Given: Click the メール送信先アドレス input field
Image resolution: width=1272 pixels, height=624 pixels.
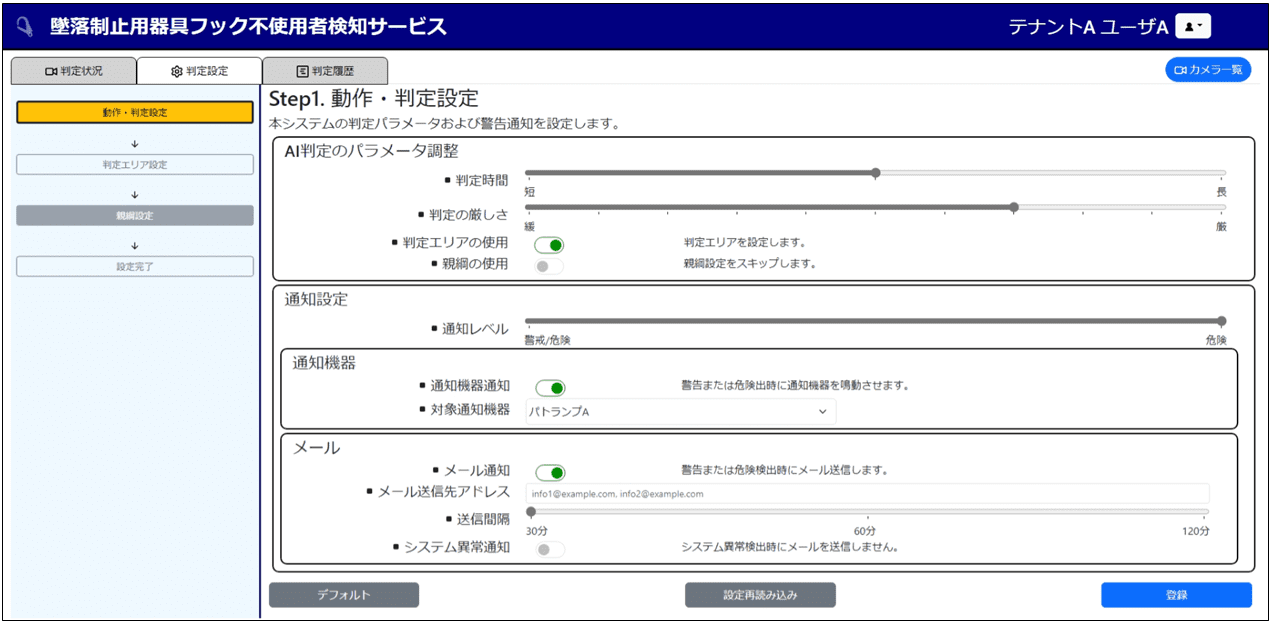Looking at the screenshot, I should point(867,494).
